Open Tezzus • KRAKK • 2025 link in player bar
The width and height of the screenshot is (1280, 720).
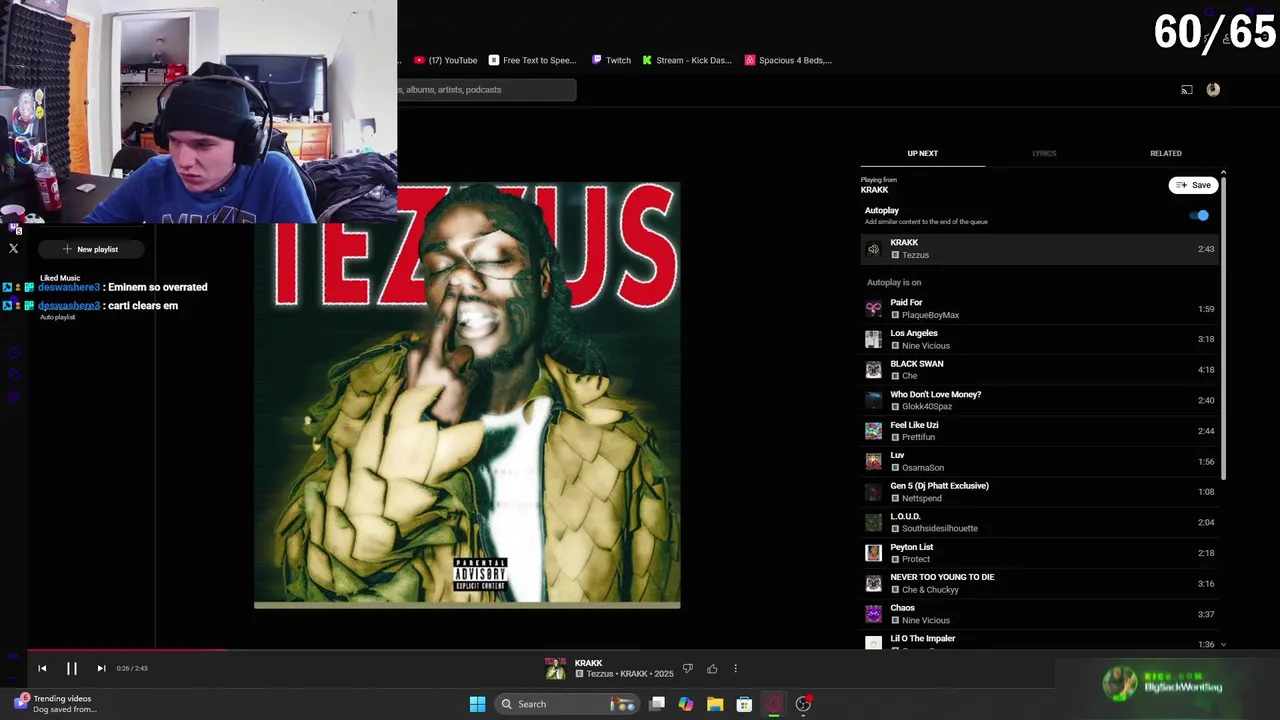[629, 674]
